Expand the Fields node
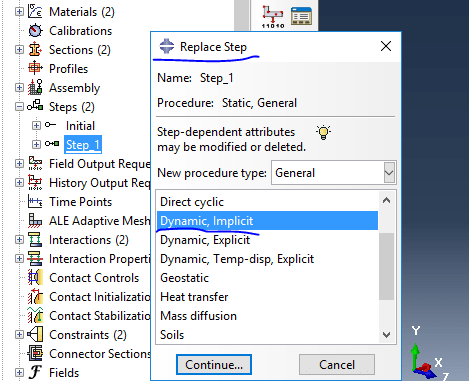Viewport: 469px width, 381px height. click(19, 373)
